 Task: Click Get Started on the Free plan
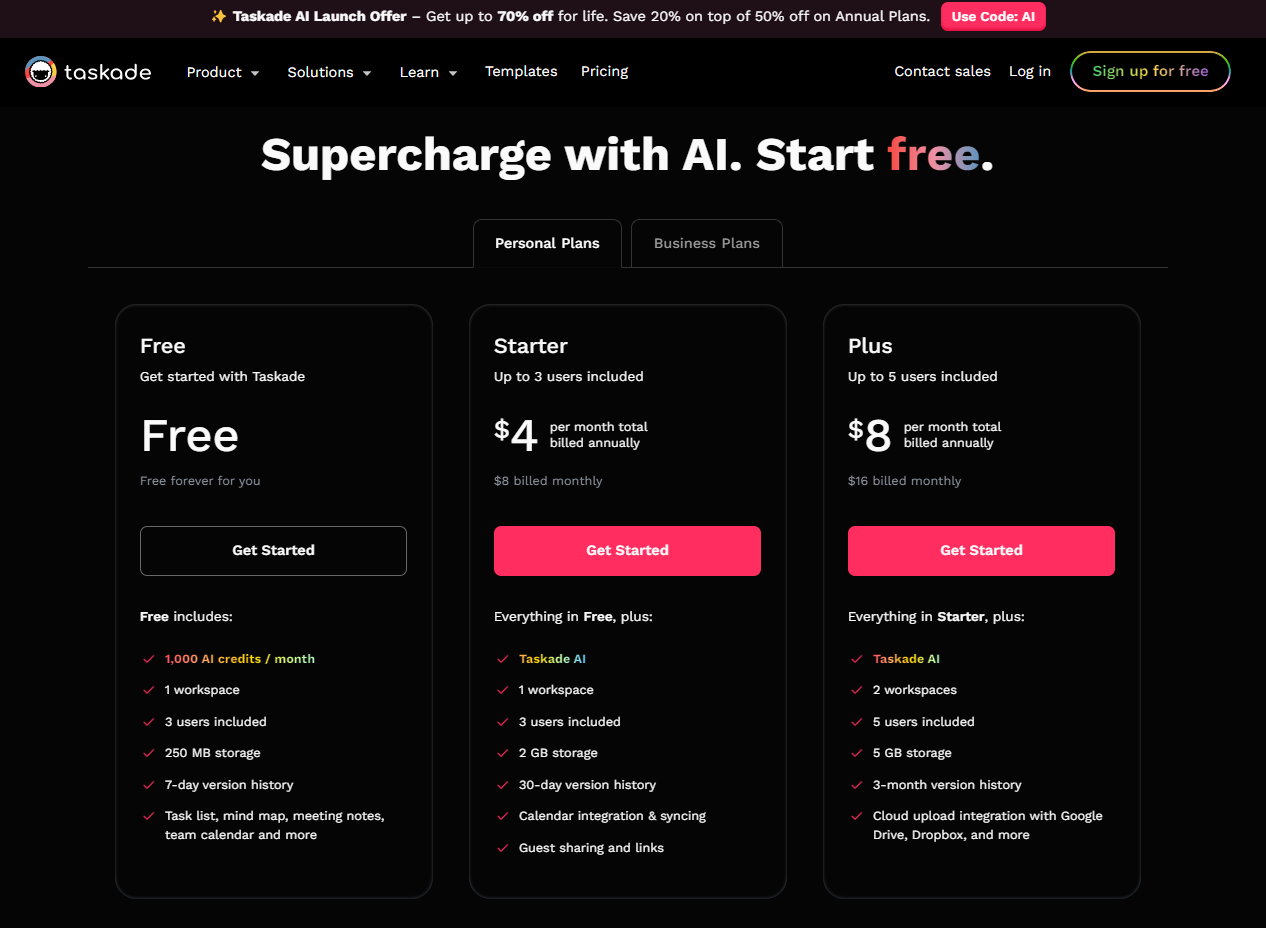point(273,551)
